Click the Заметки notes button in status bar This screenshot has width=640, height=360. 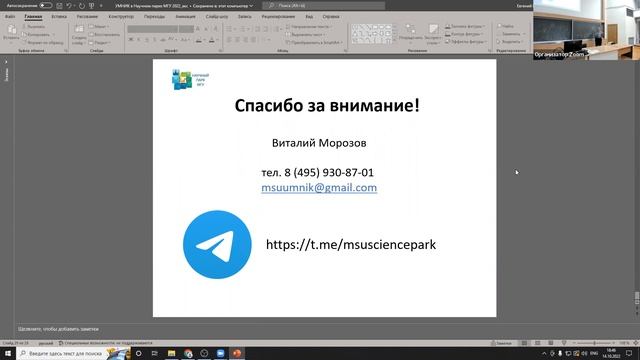point(502,343)
